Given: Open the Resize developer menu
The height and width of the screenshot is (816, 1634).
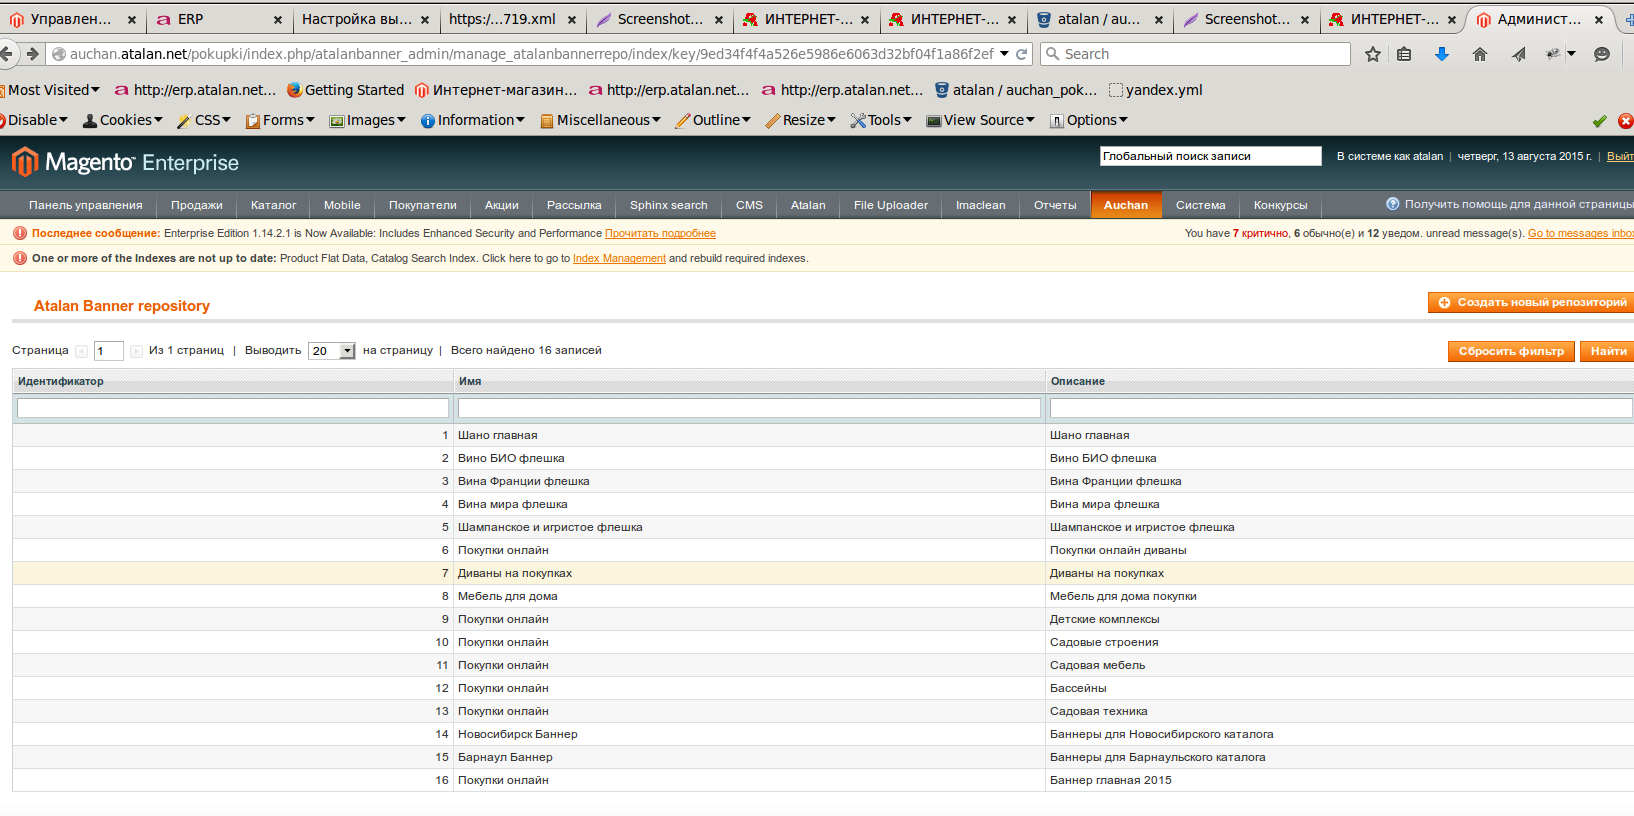Looking at the screenshot, I should (x=801, y=120).
